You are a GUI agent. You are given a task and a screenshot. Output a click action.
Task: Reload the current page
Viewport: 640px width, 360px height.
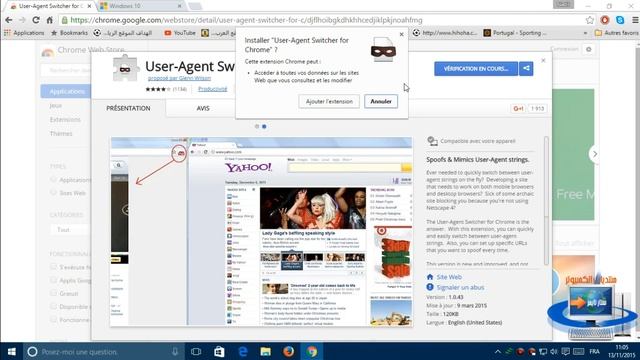pyautogui.click(x=36, y=20)
